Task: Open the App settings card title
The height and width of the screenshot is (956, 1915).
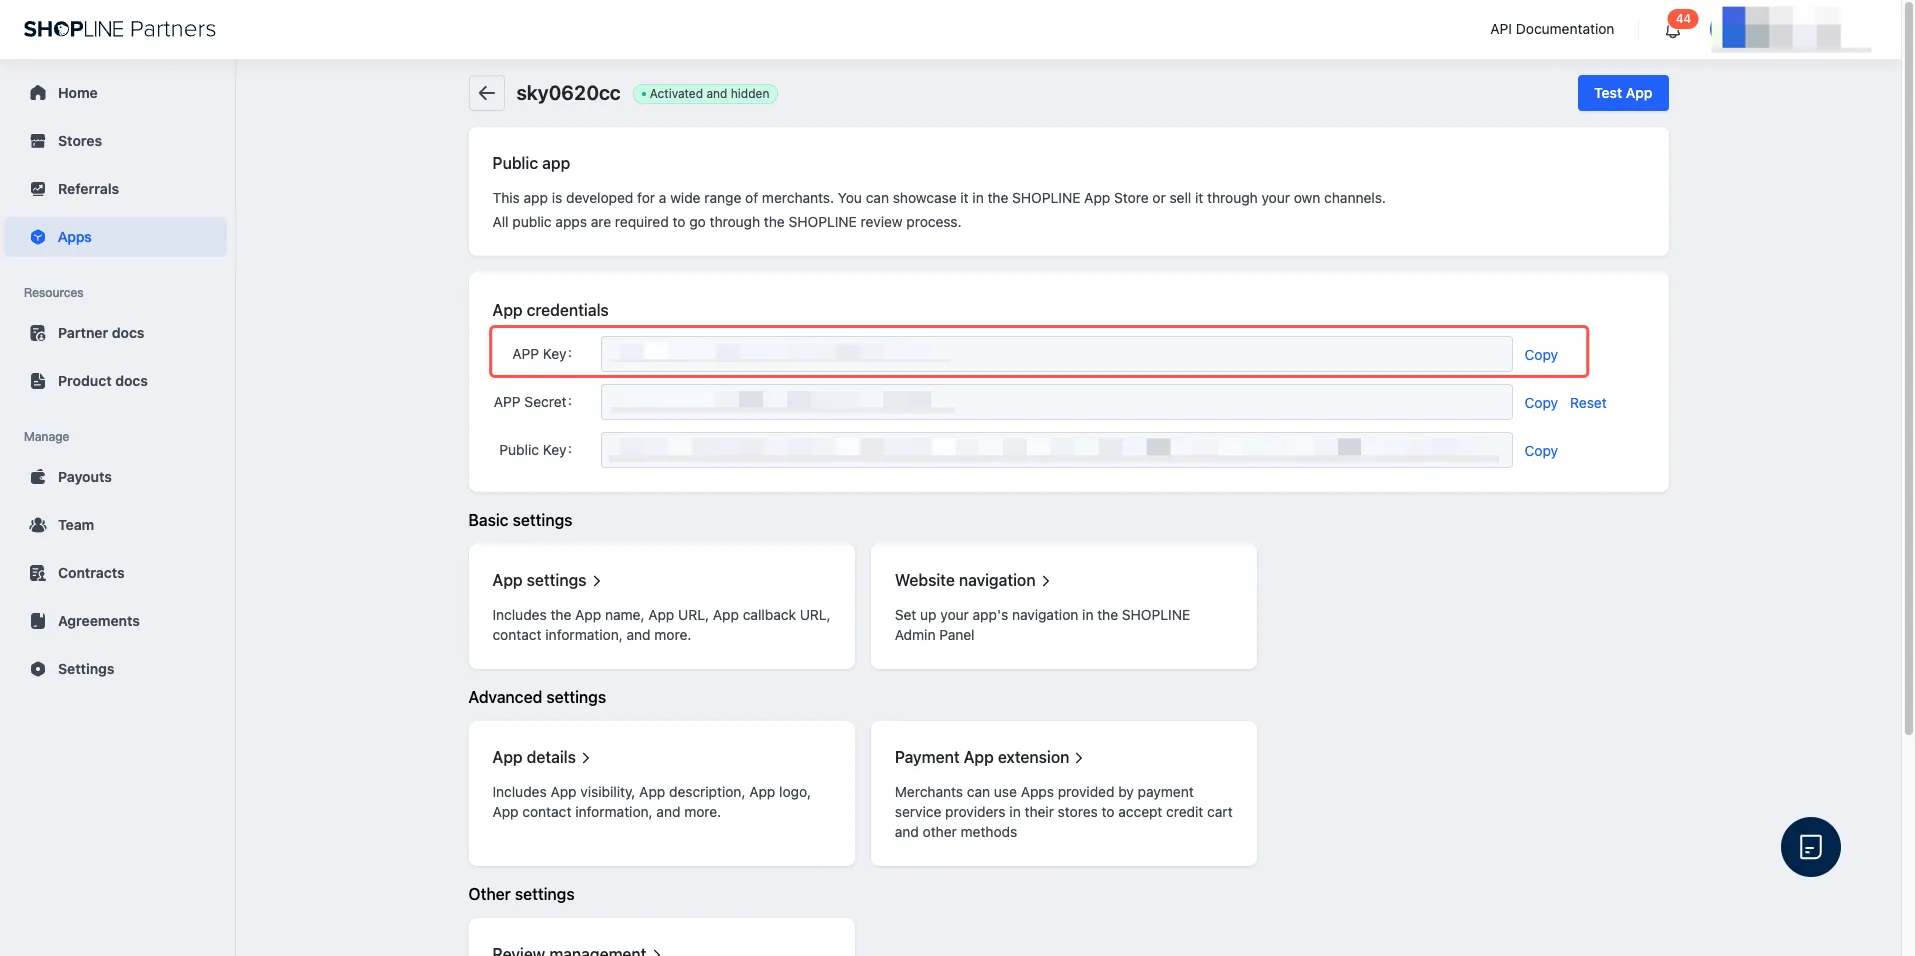Action: tap(539, 581)
